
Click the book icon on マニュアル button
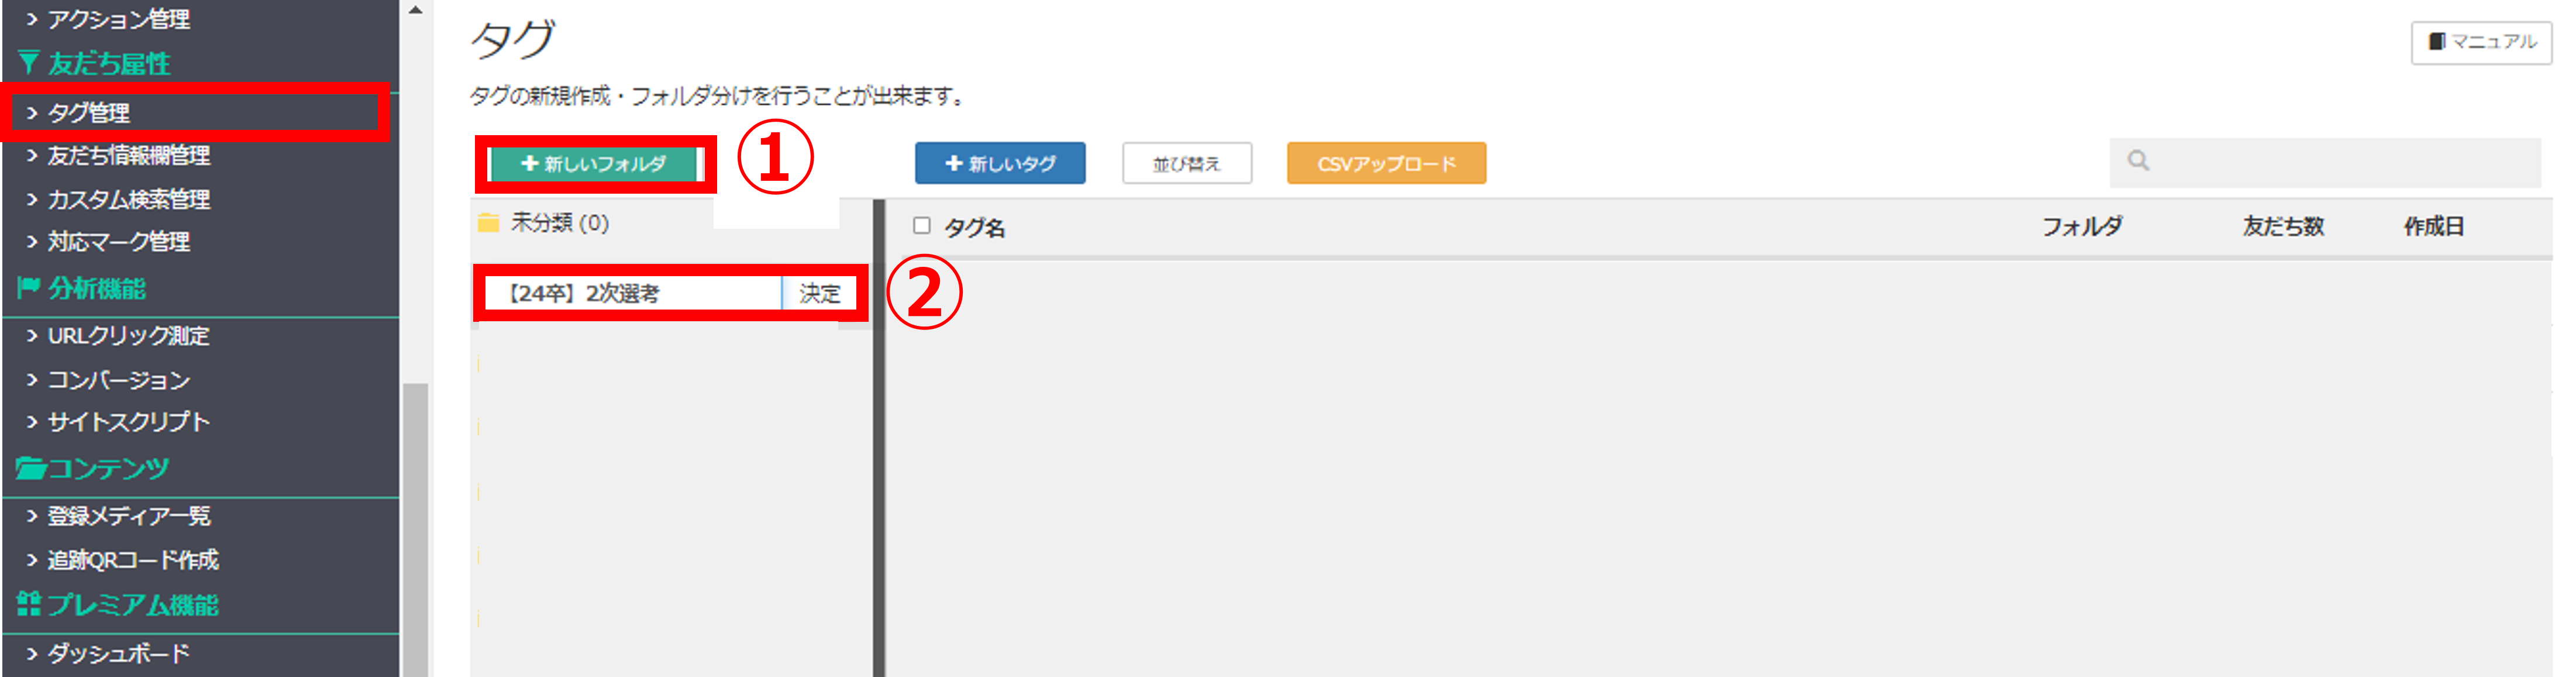pyautogui.click(x=2437, y=42)
